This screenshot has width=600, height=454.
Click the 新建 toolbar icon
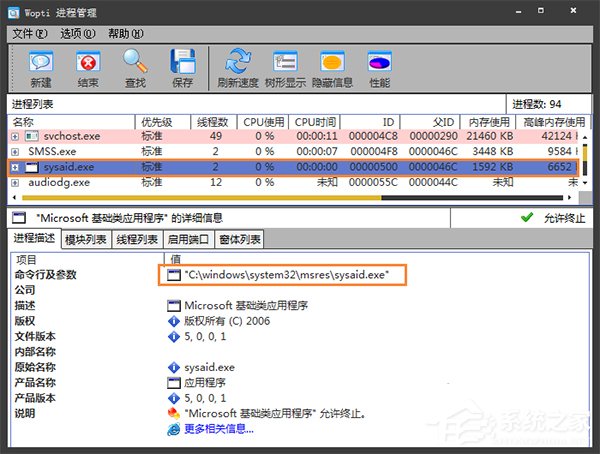click(x=41, y=62)
